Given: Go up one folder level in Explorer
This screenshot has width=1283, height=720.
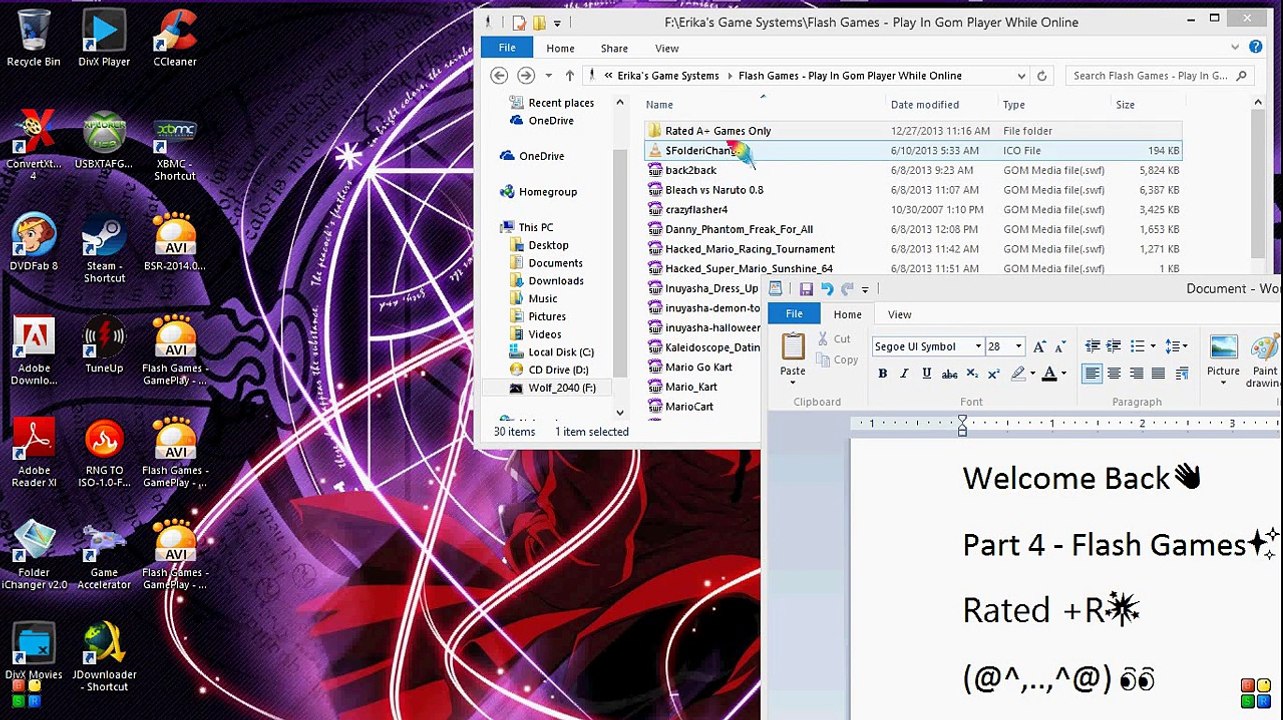Looking at the screenshot, I should 570,76.
